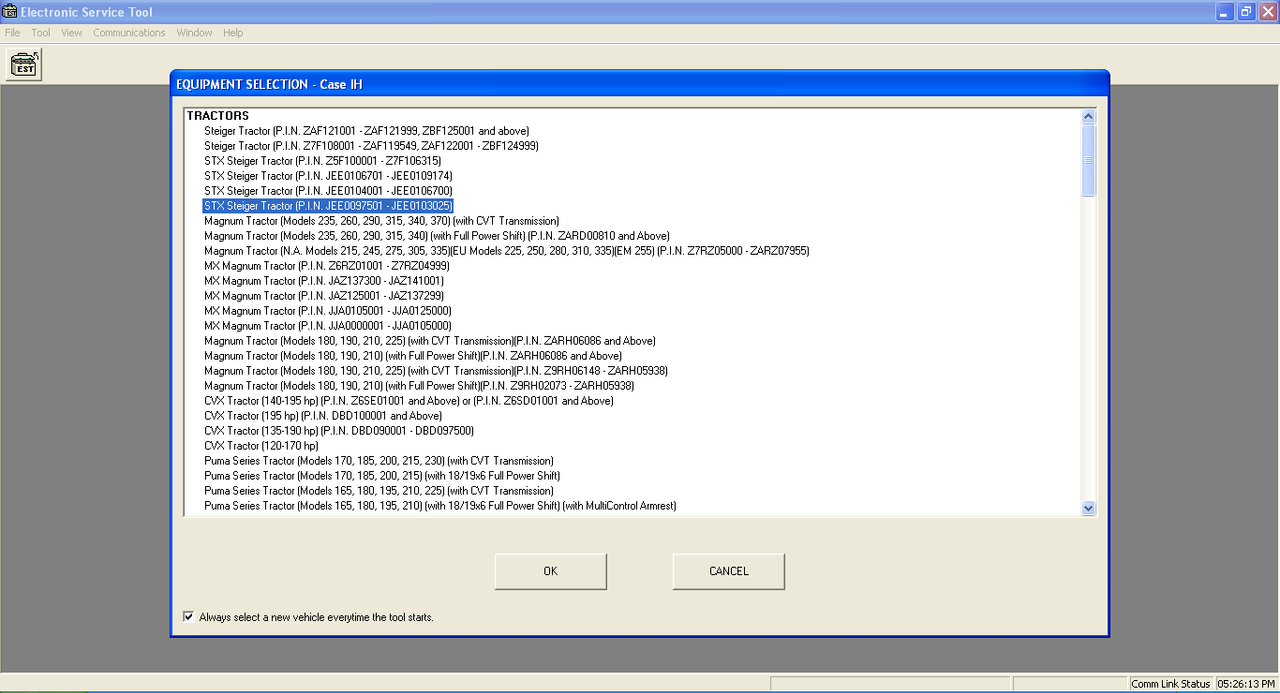Select MX Magnum Tractor Z6RZ01001 - Z7RZ04999
The height and width of the screenshot is (693, 1280).
327,266
